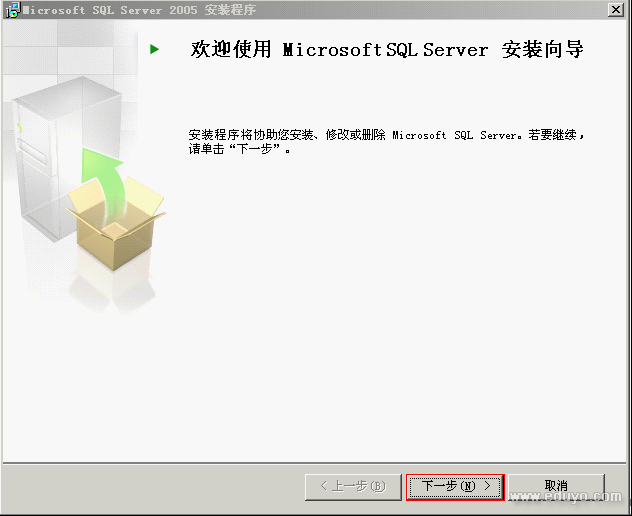Click the installer icon in the title bar
Screen dimensions: 632x516
coord(12,9)
